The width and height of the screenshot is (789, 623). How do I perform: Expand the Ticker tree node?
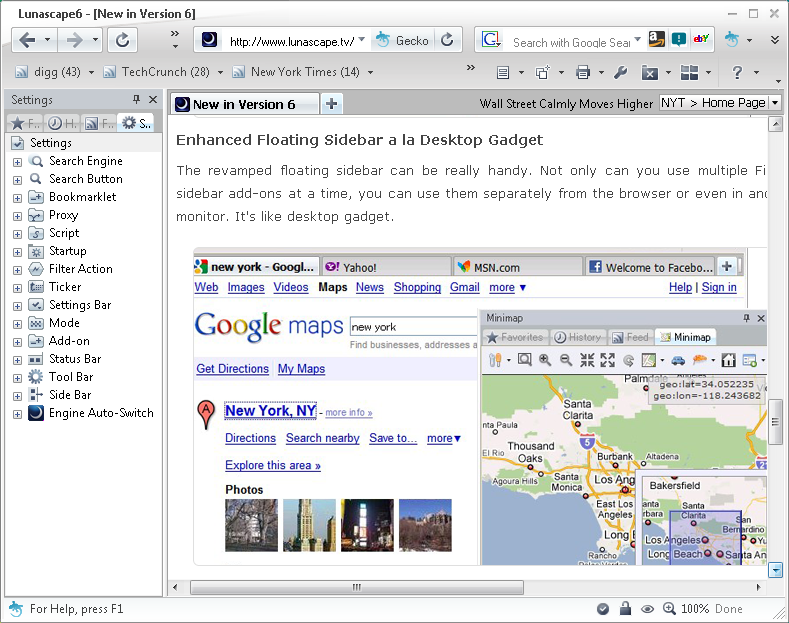tap(17, 288)
